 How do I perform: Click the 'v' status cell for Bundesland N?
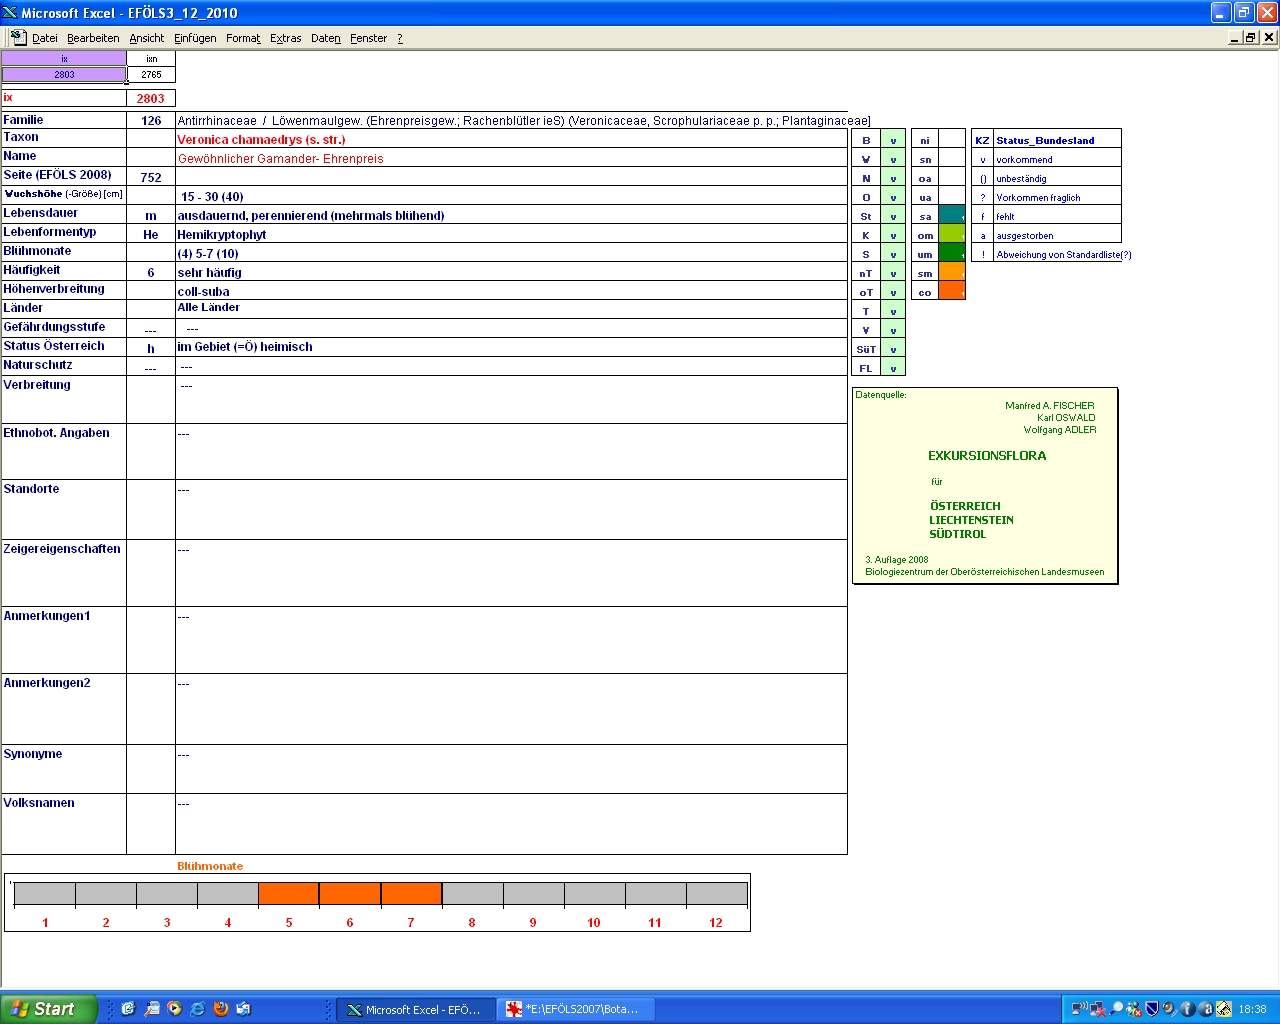tap(893, 178)
